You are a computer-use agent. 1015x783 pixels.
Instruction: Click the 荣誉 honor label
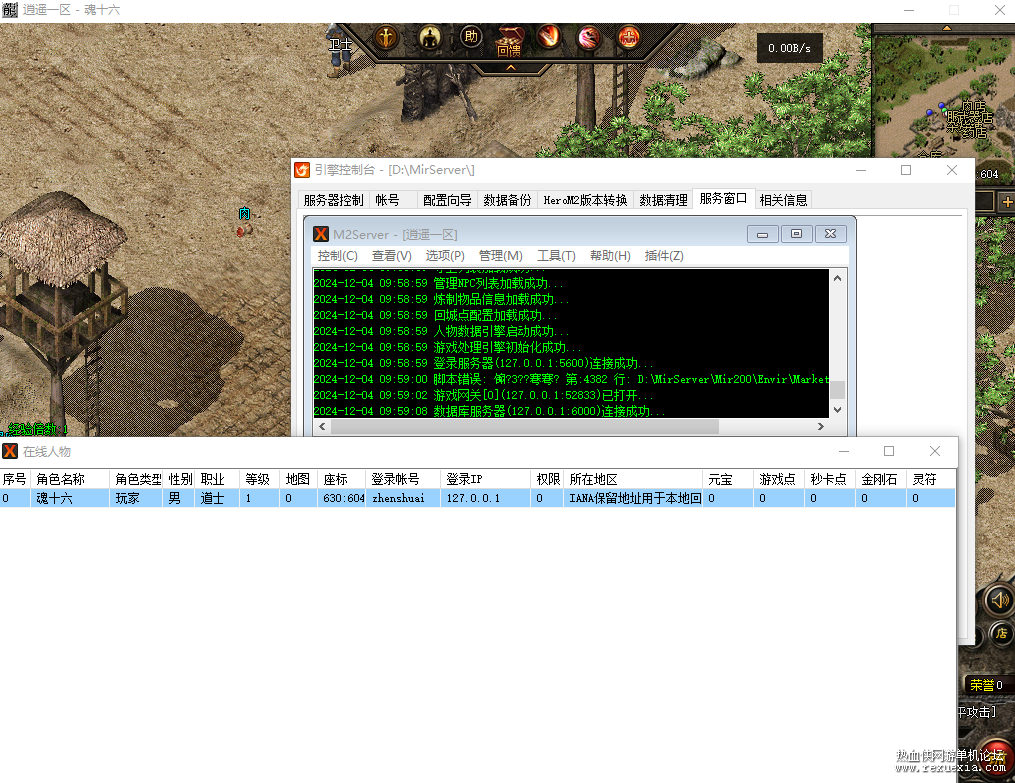982,685
